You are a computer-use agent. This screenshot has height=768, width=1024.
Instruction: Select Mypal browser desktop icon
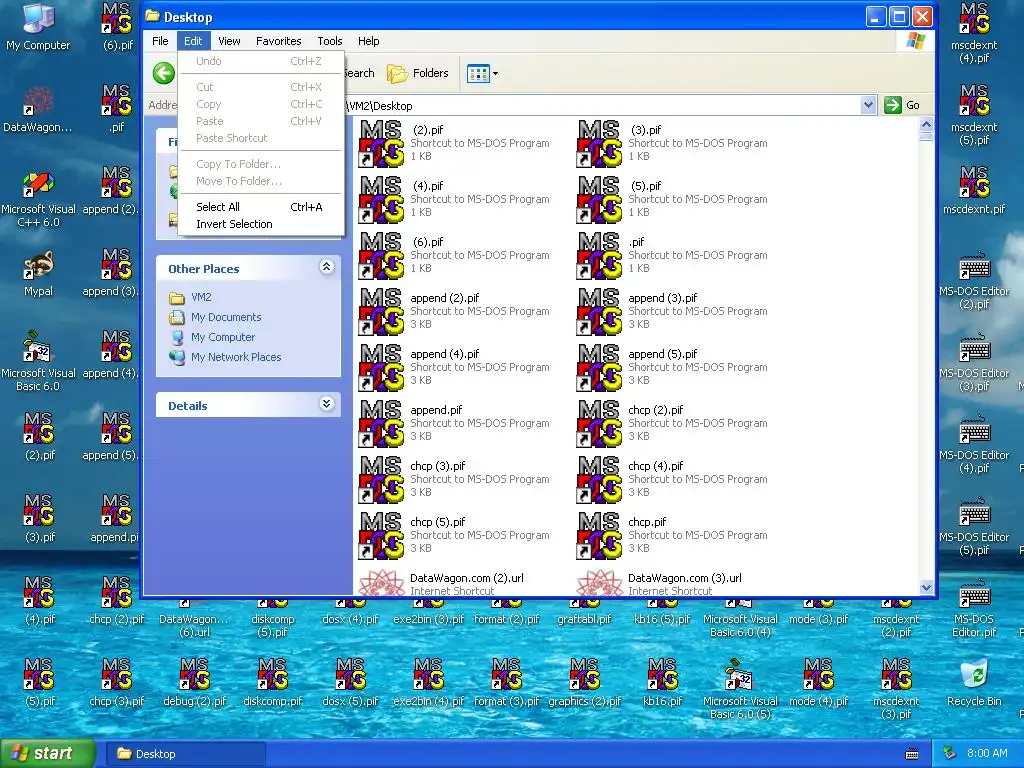(39, 274)
